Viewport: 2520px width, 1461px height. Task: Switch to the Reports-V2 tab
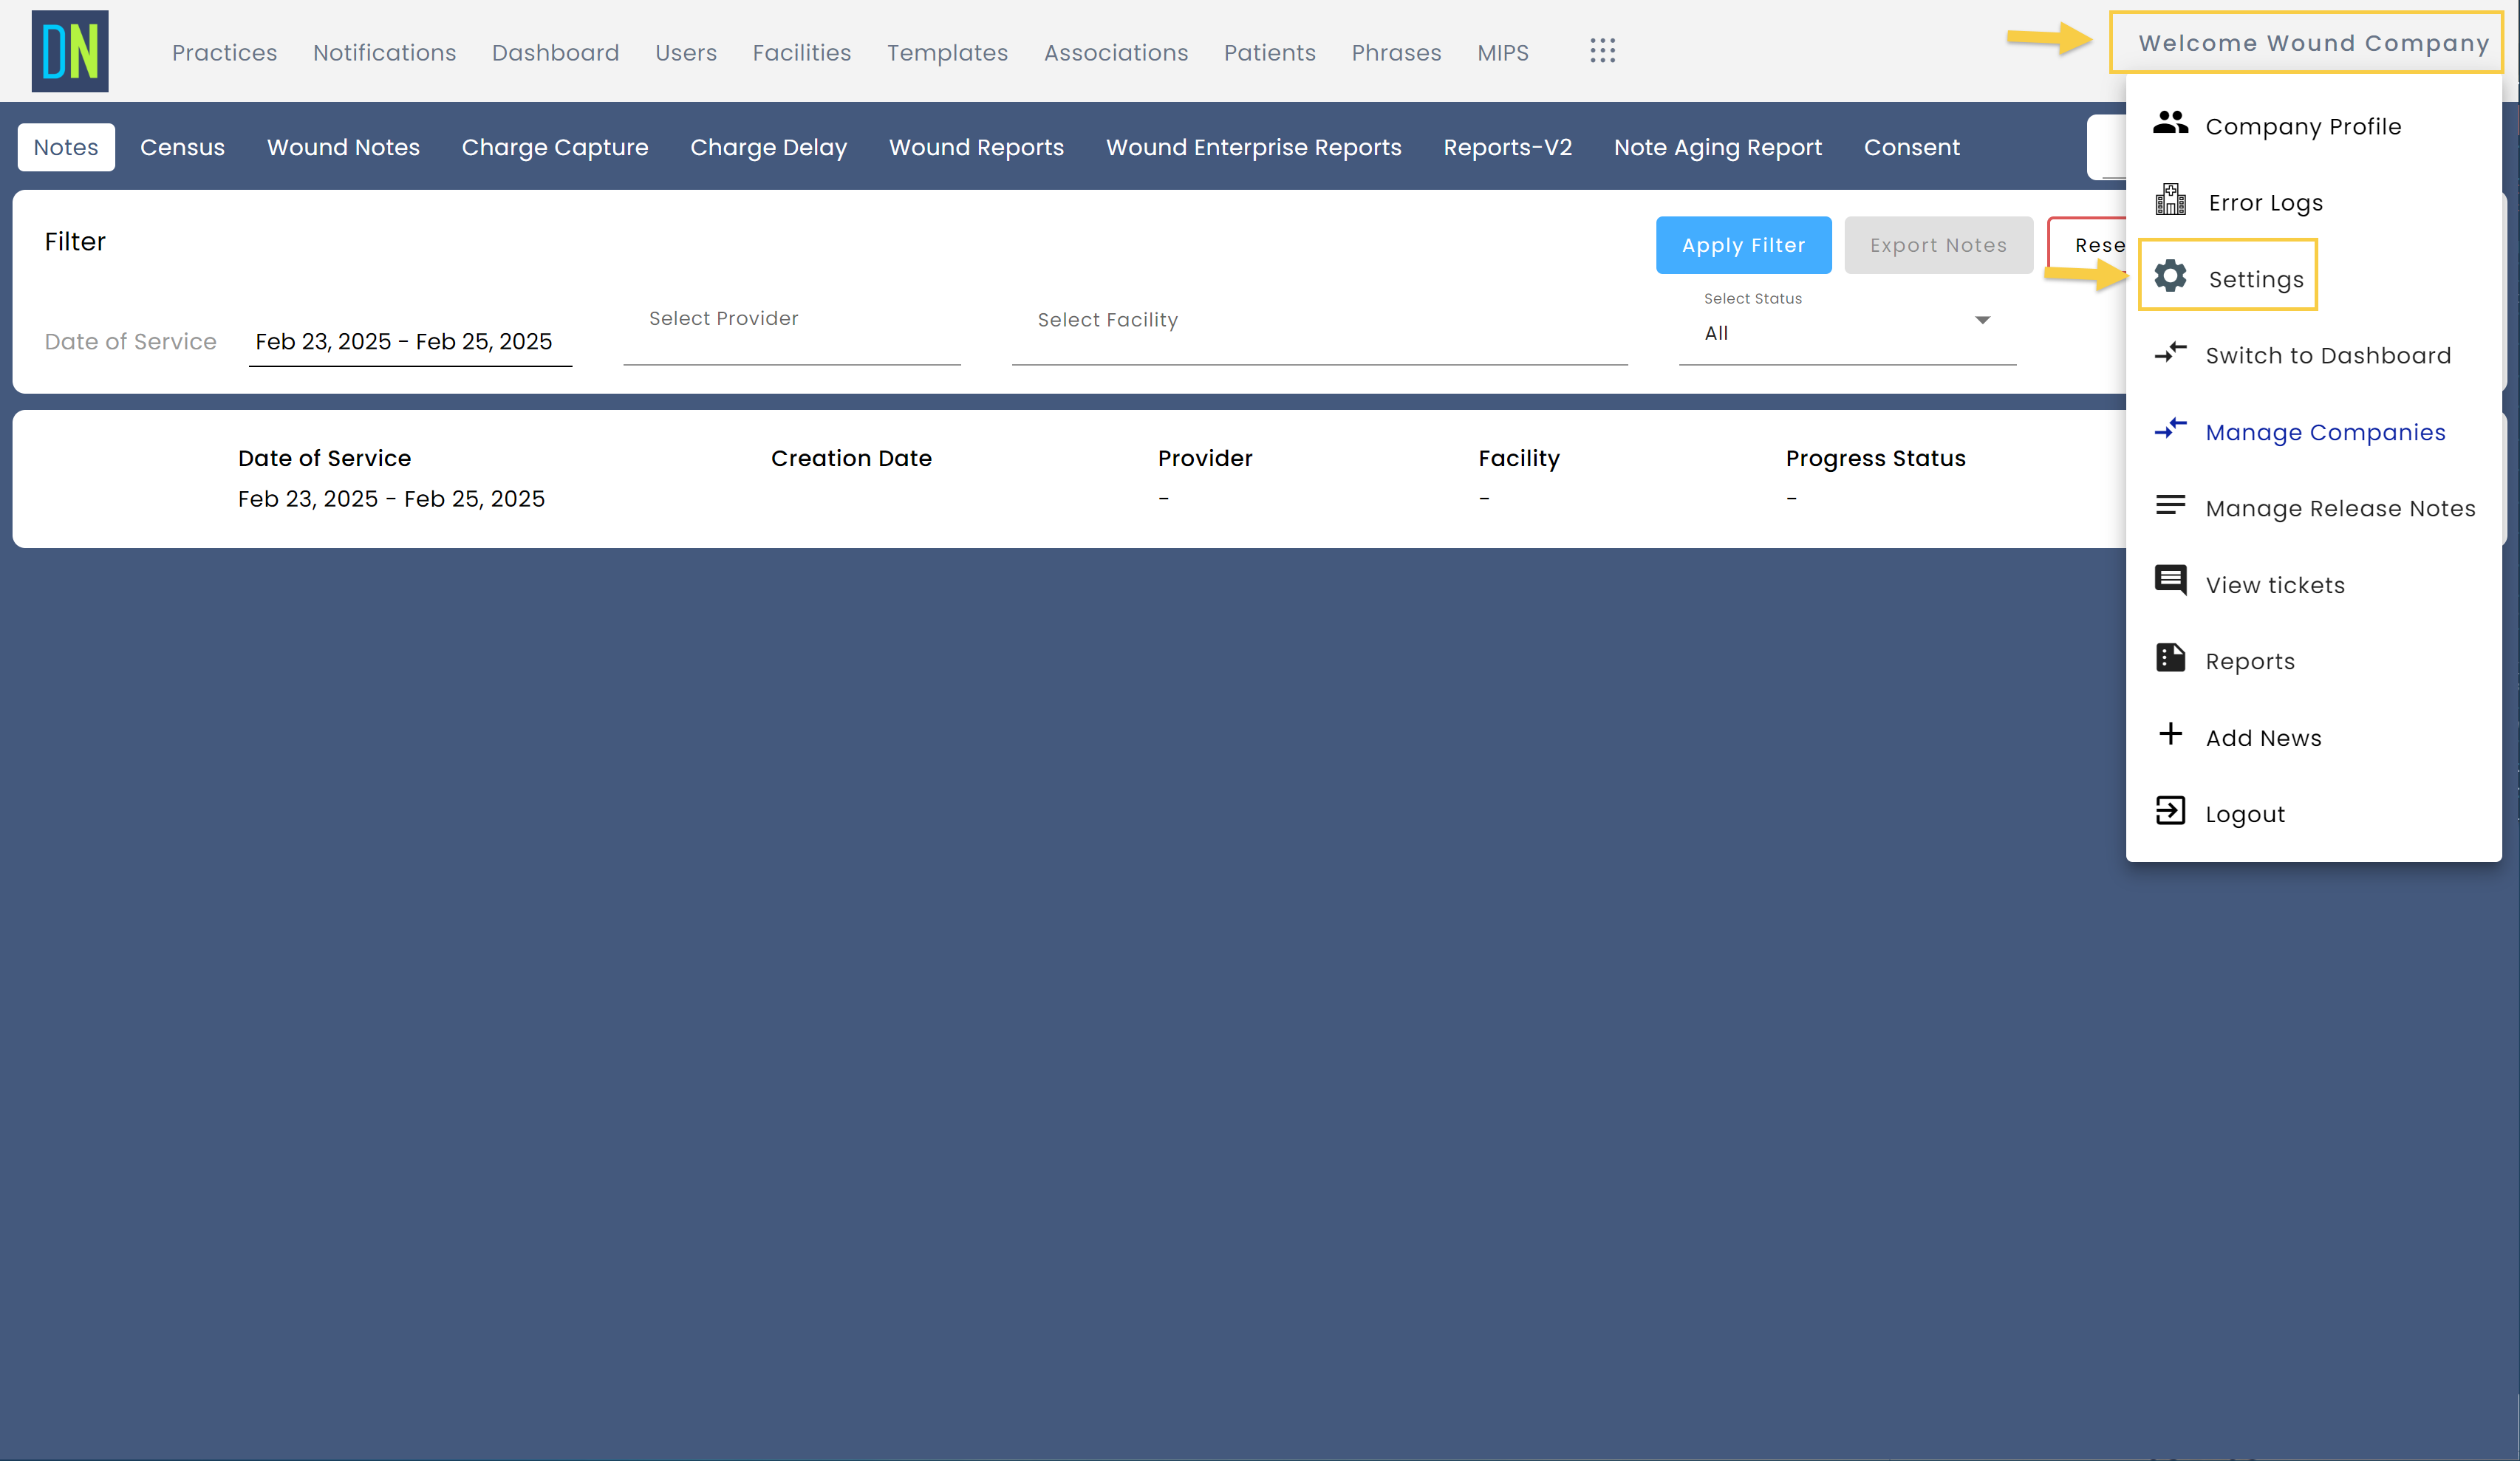[1507, 148]
